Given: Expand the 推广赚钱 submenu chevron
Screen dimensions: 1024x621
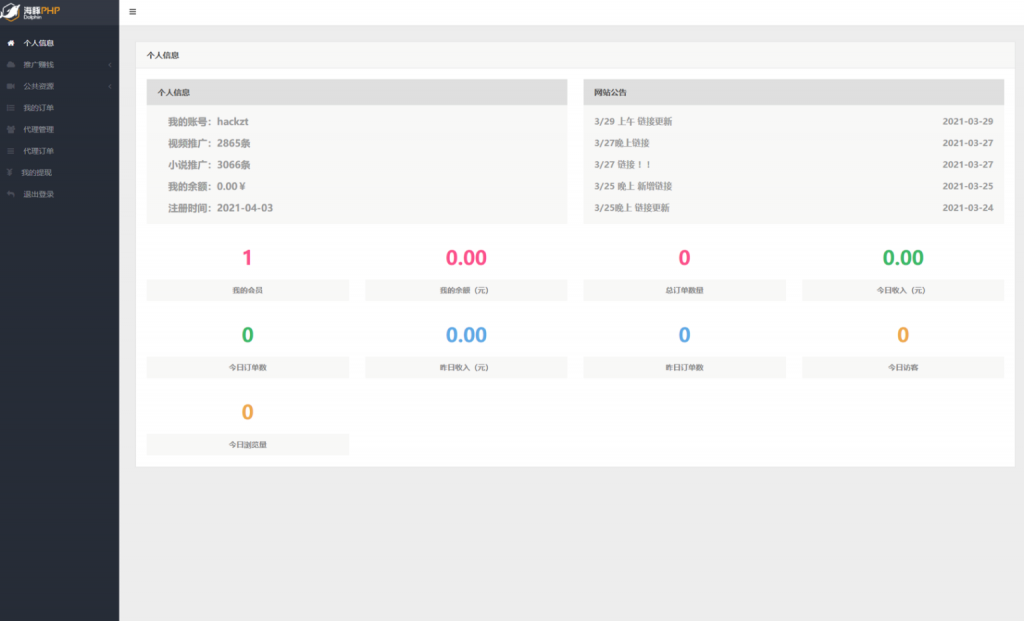Looking at the screenshot, I should 109,65.
